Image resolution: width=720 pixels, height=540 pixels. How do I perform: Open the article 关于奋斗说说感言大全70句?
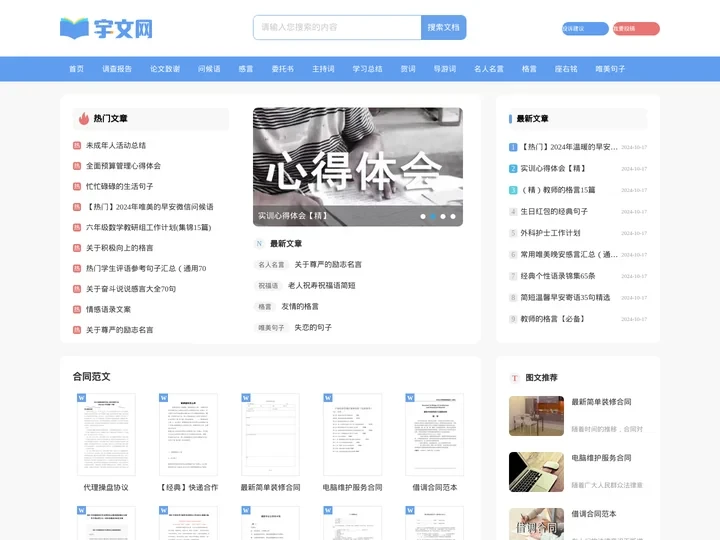click(131, 289)
